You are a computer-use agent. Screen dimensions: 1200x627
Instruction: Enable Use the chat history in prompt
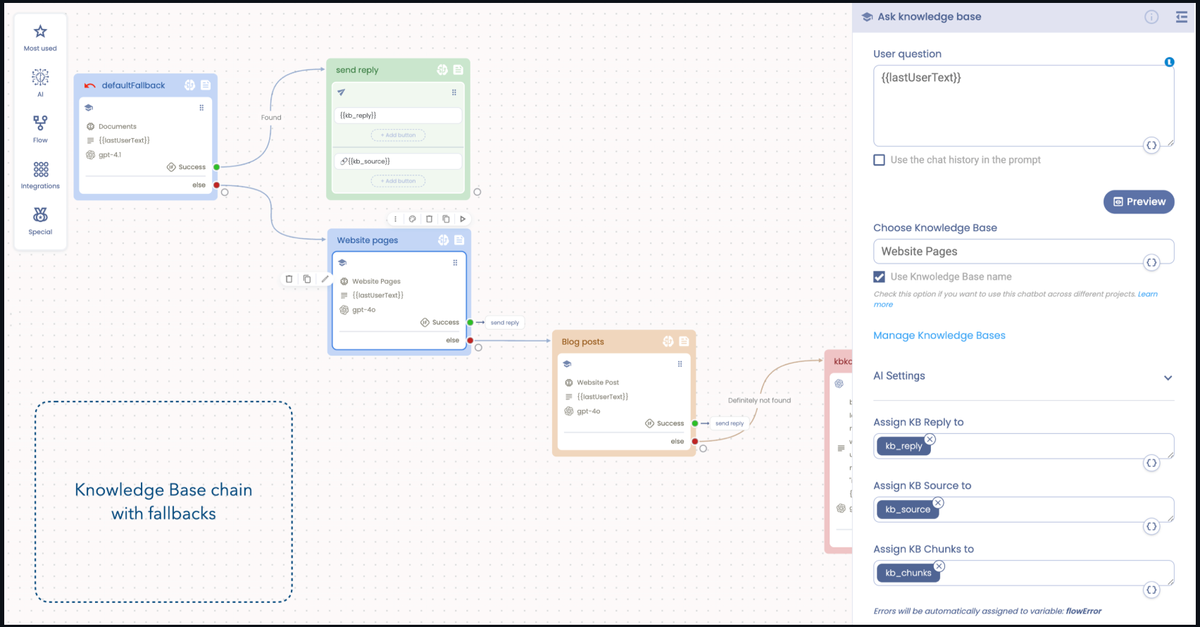click(x=879, y=160)
